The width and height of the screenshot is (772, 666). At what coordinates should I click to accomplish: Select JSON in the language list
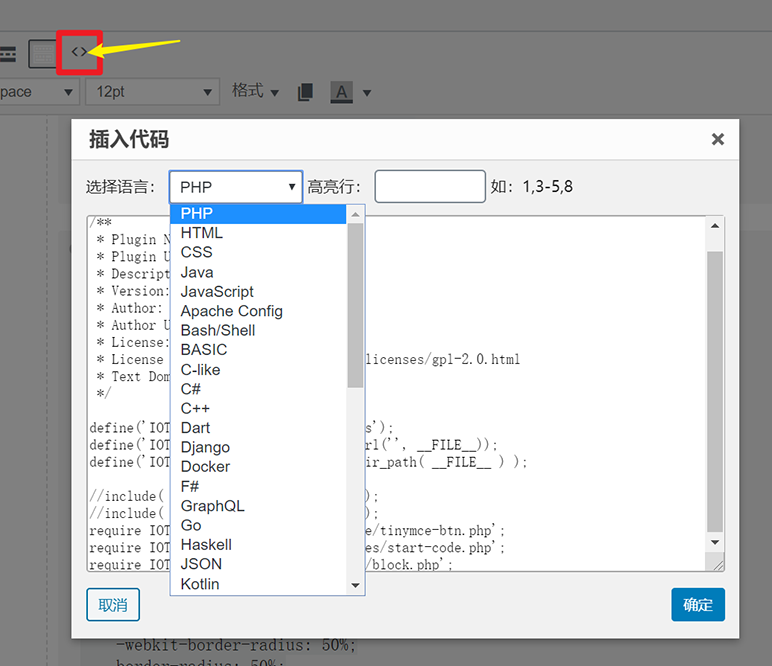coord(258,564)
